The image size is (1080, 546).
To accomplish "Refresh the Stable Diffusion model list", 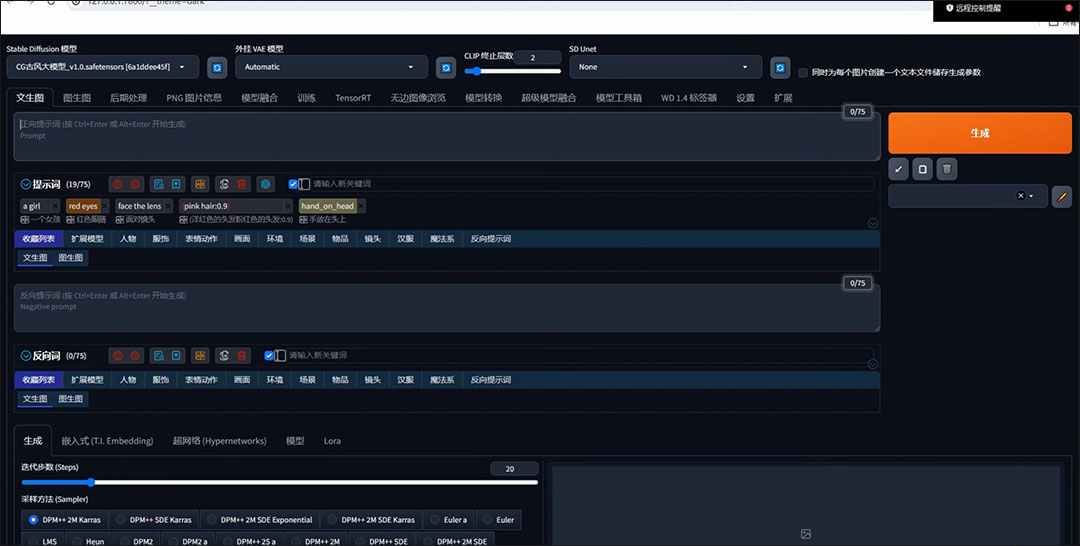I will click(x=216, y=68).
